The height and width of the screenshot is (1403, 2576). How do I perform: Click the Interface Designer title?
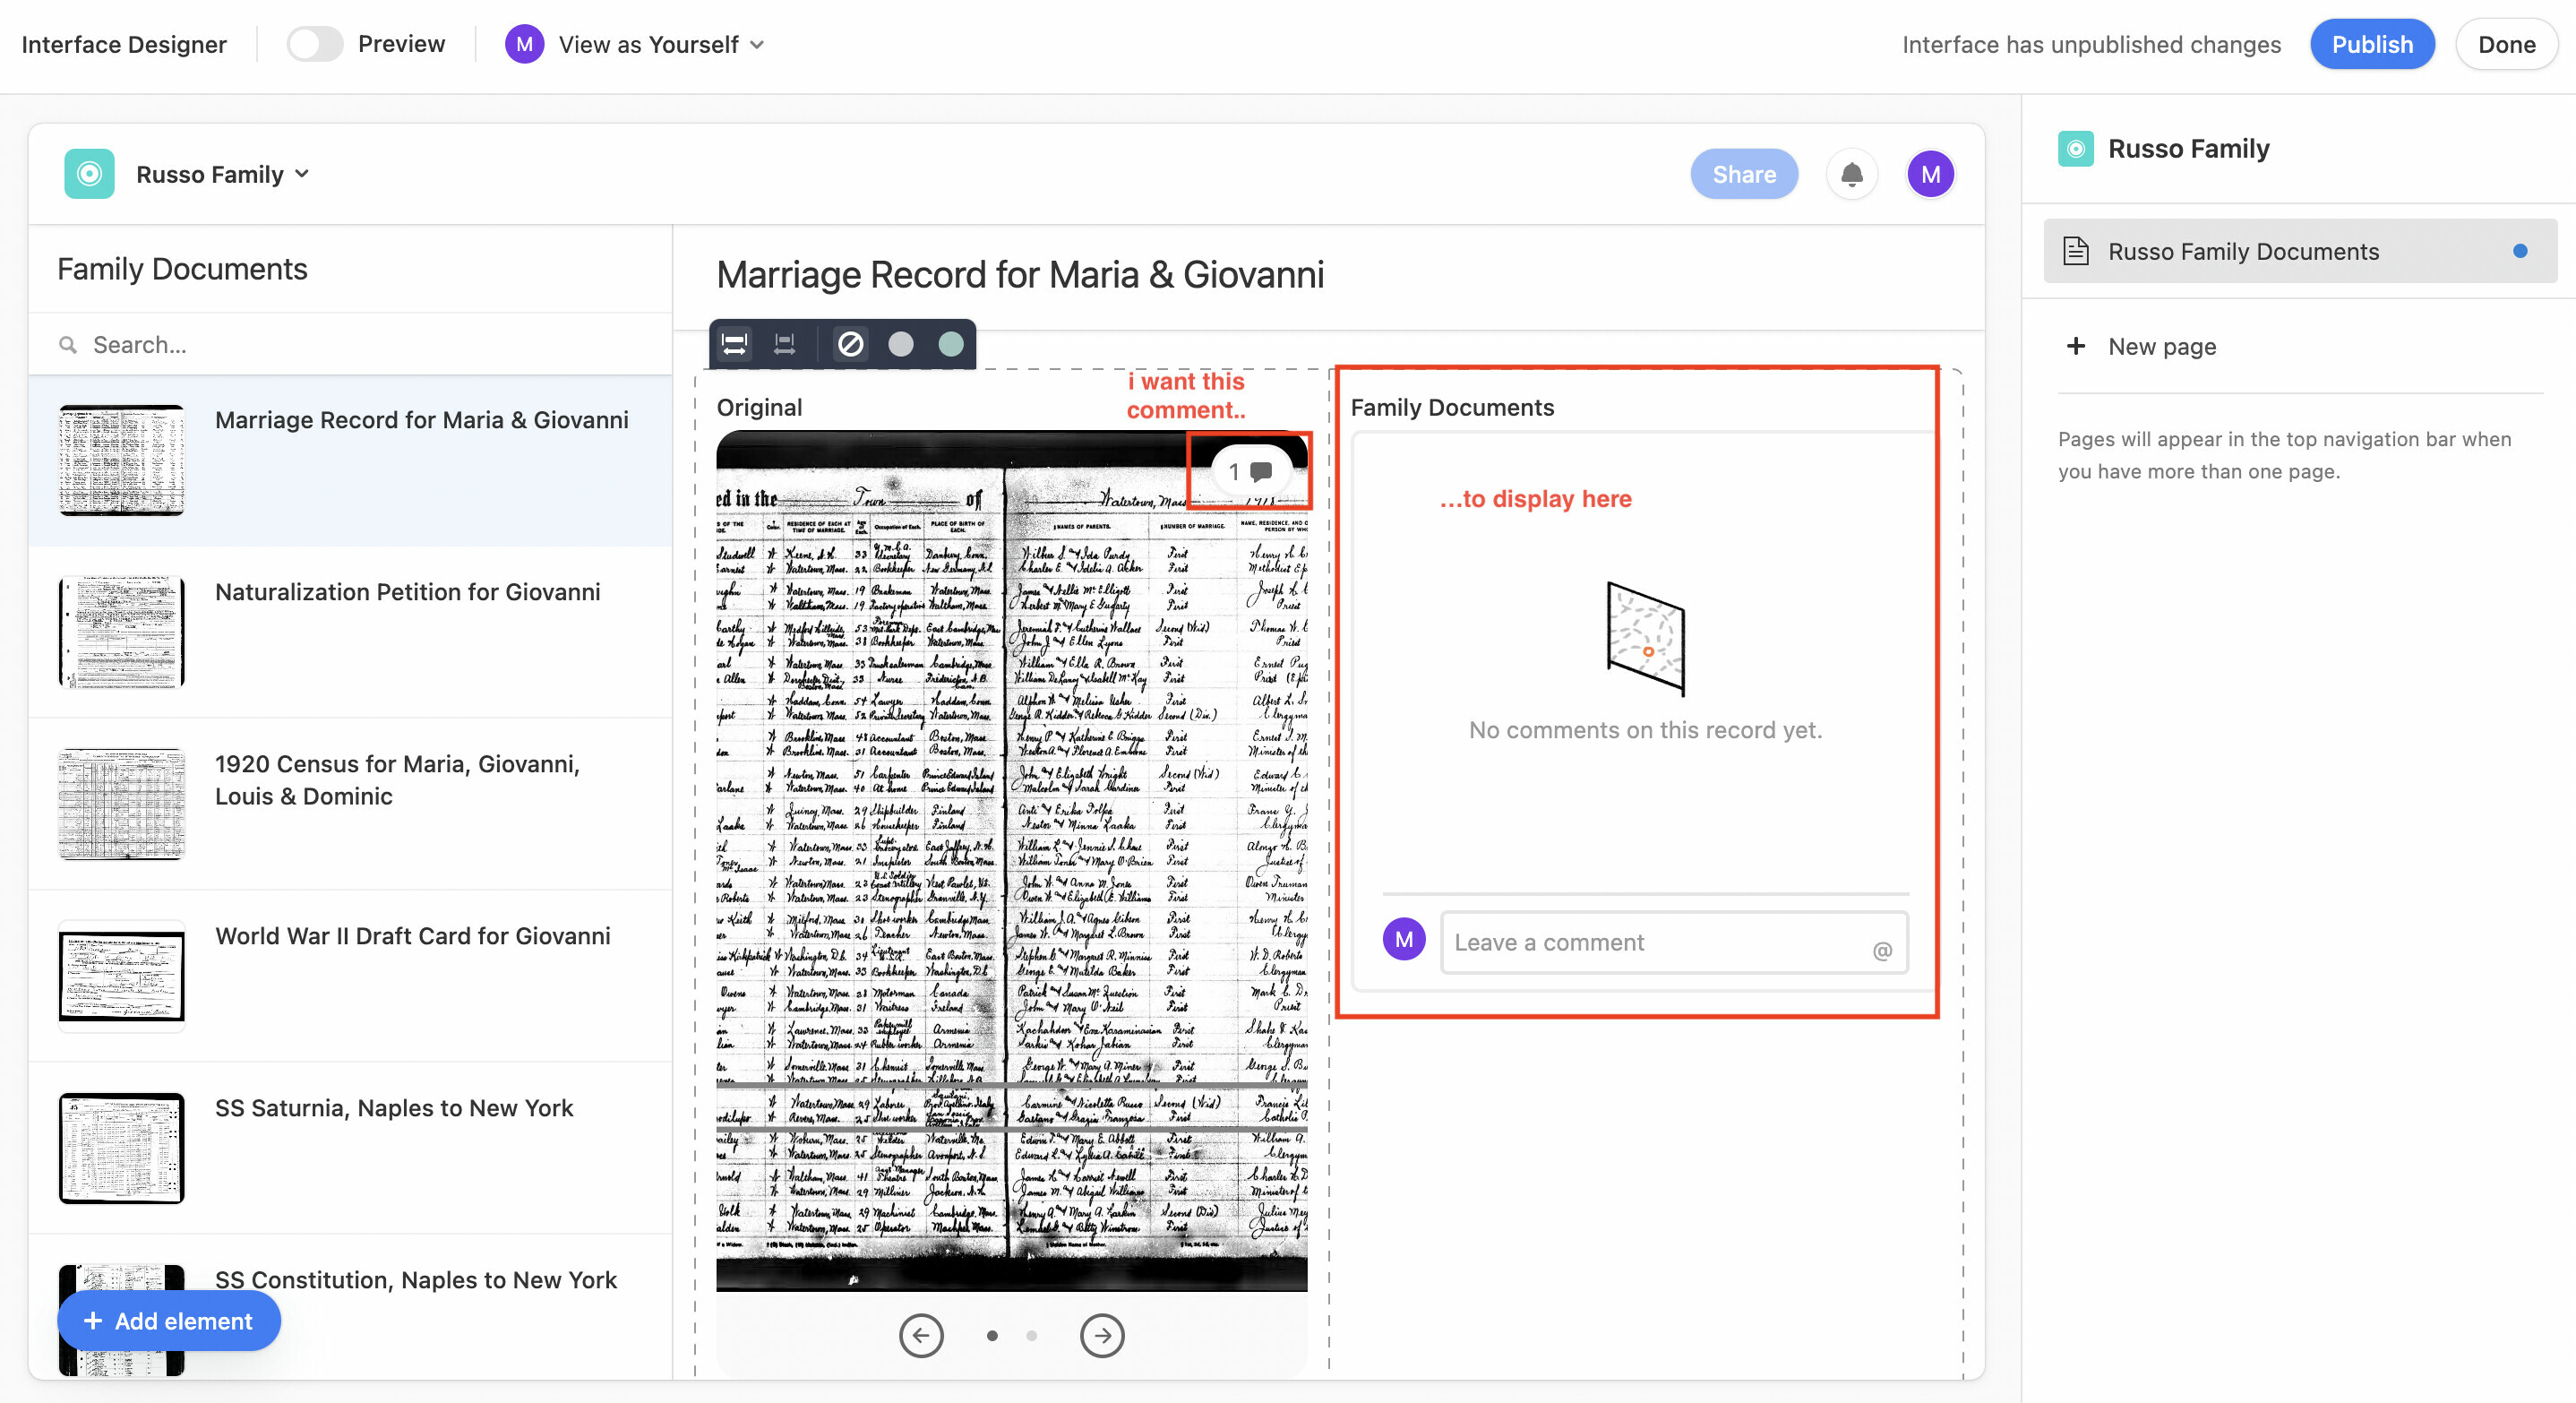tap(124, 44)
